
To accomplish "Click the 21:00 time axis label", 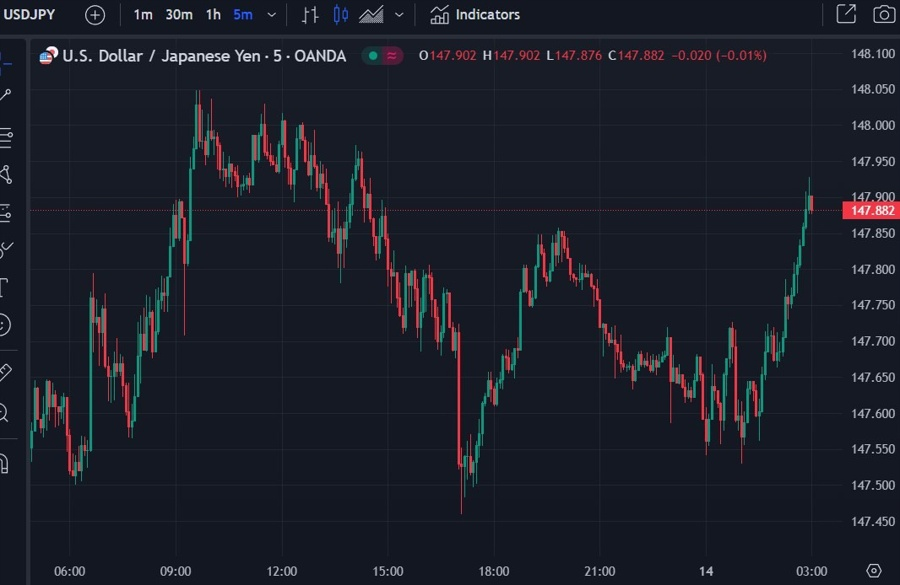I will coord(600,571).
